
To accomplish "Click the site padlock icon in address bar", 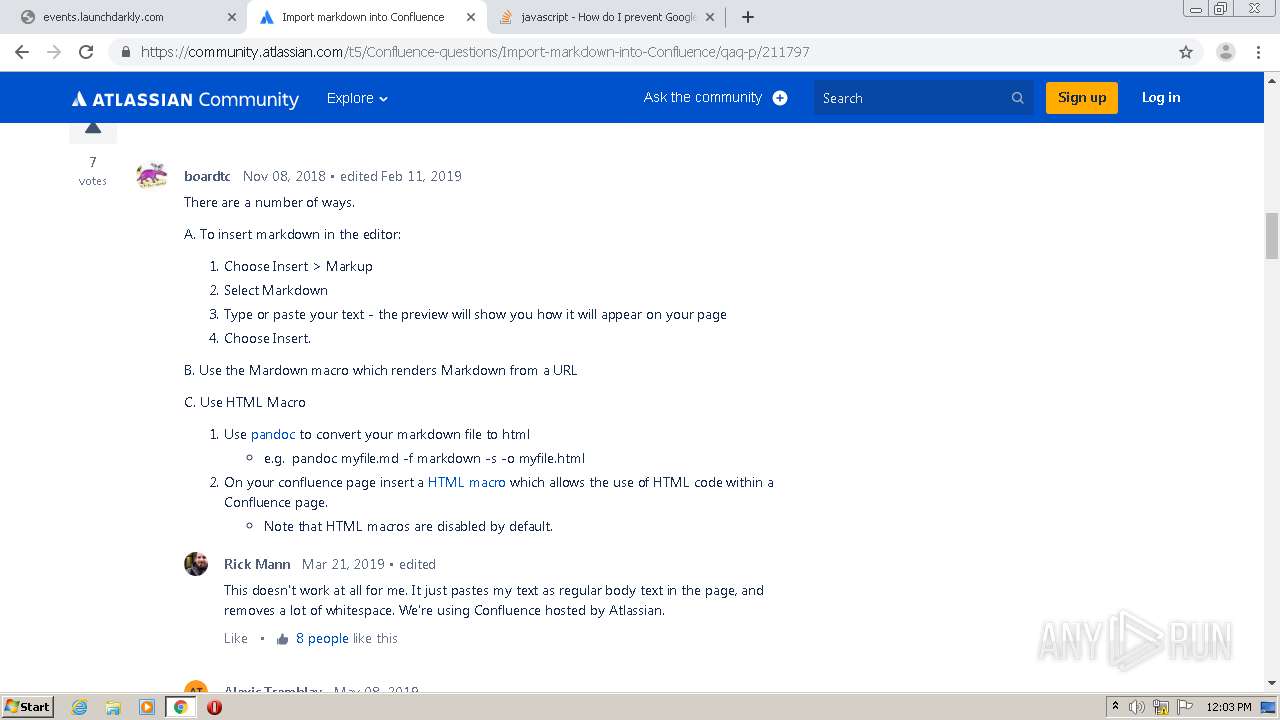I will (x=125, y=52).
